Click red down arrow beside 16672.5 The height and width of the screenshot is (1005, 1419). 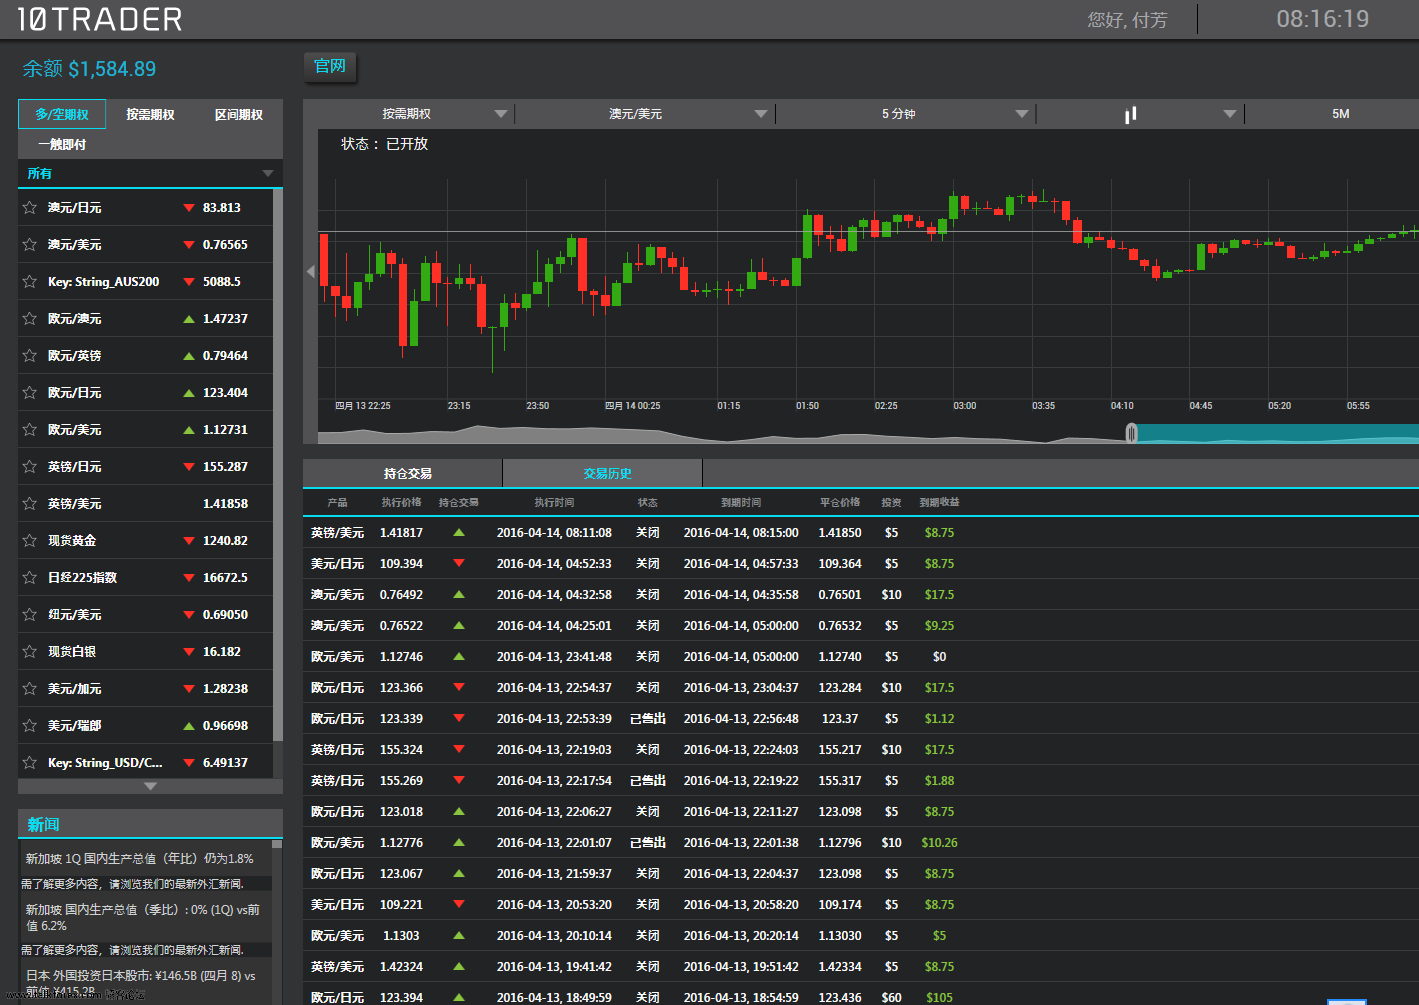(189, 578)
